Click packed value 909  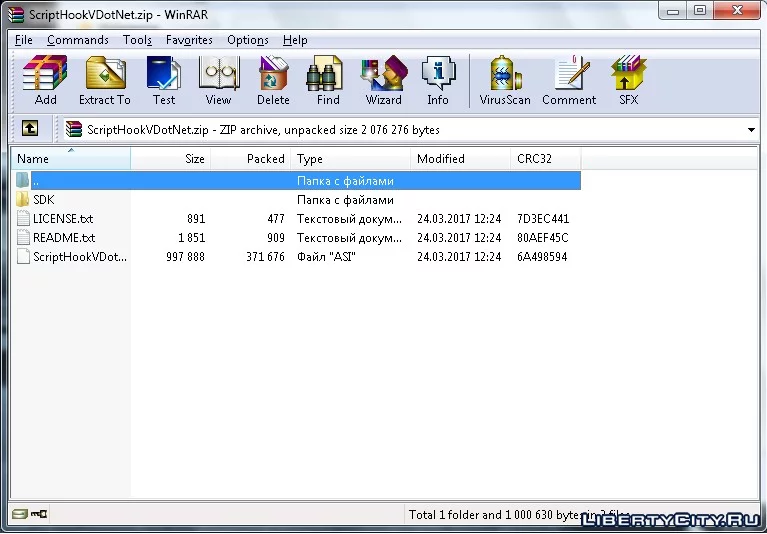coord(276,238)
